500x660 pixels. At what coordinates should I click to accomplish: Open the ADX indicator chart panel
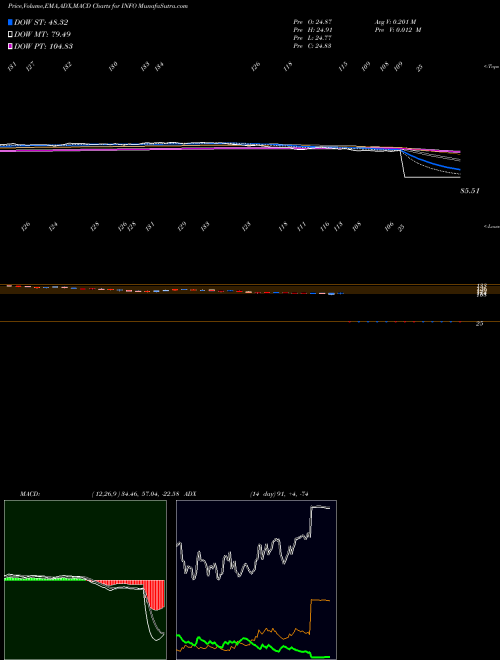coord(256,580)
